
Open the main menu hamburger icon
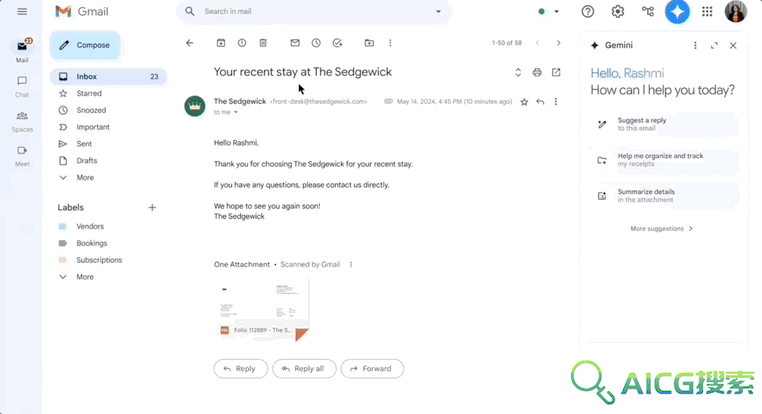[x=22, y=12]
